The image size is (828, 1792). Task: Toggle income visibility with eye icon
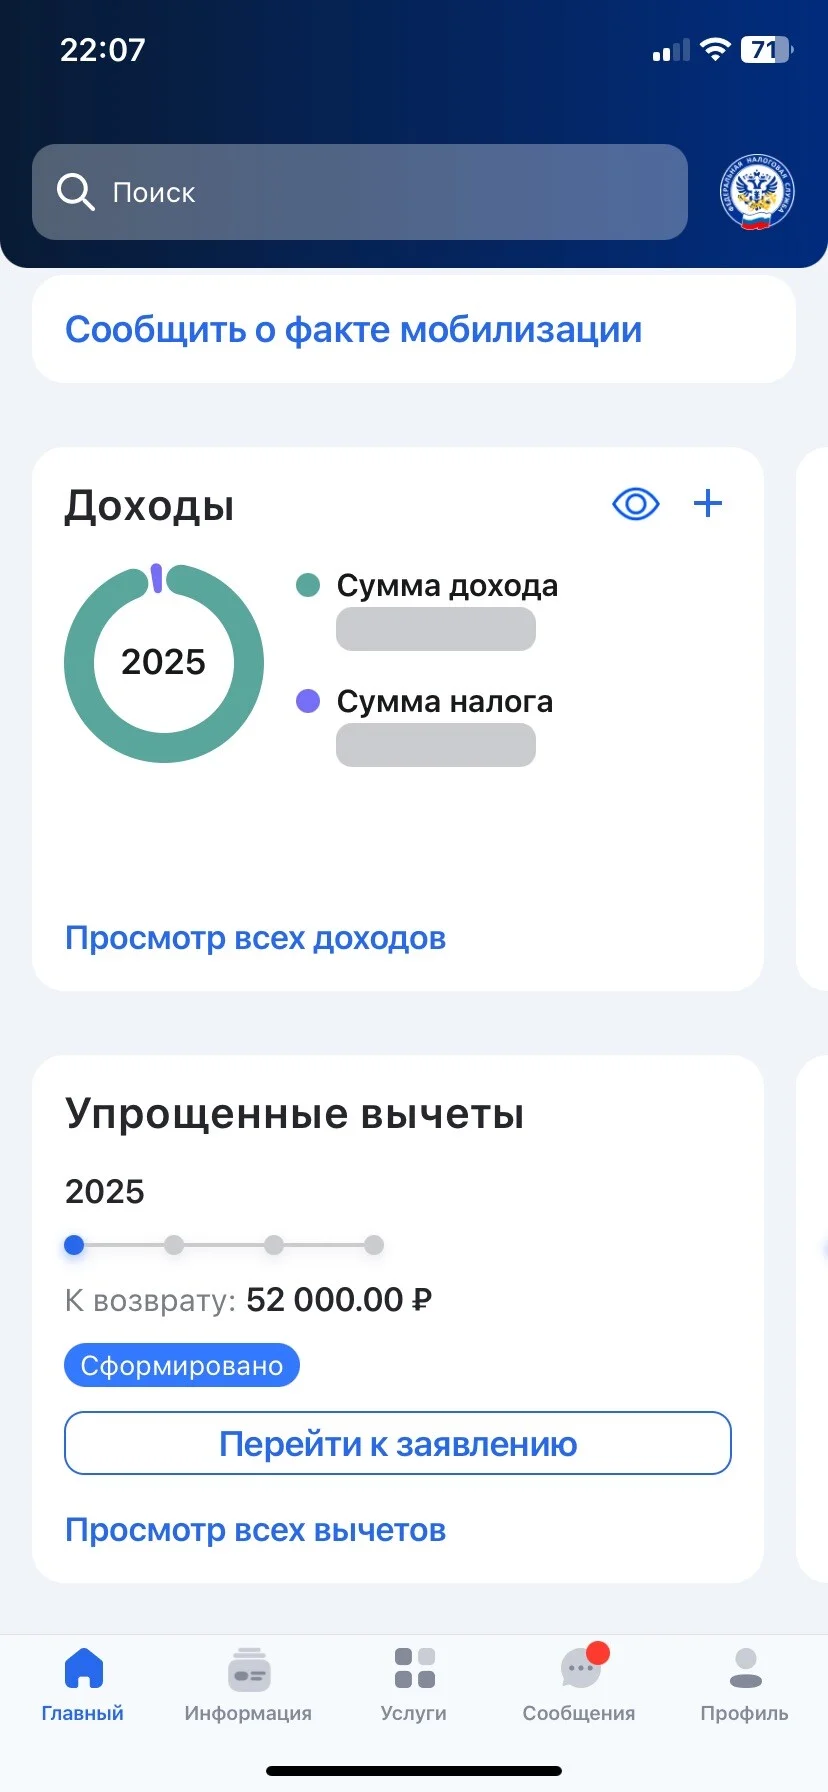pos(635,504)
